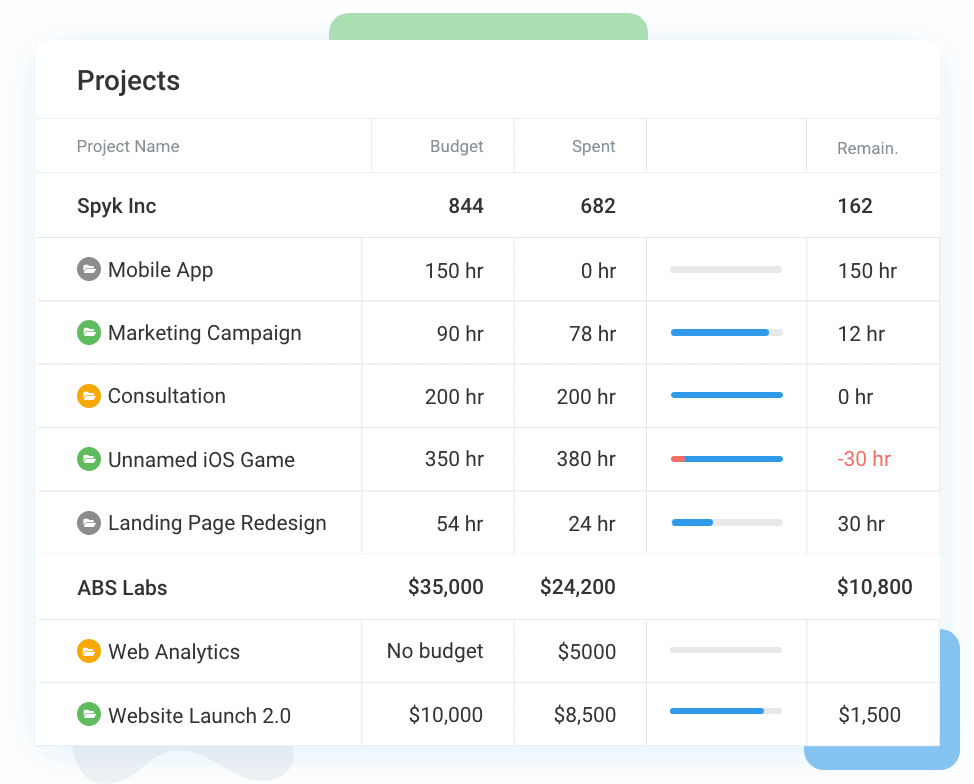Viewport: 974px width, 784px height.
Task: Sort by the Budget column header
Action: click(x=456, y=146)
